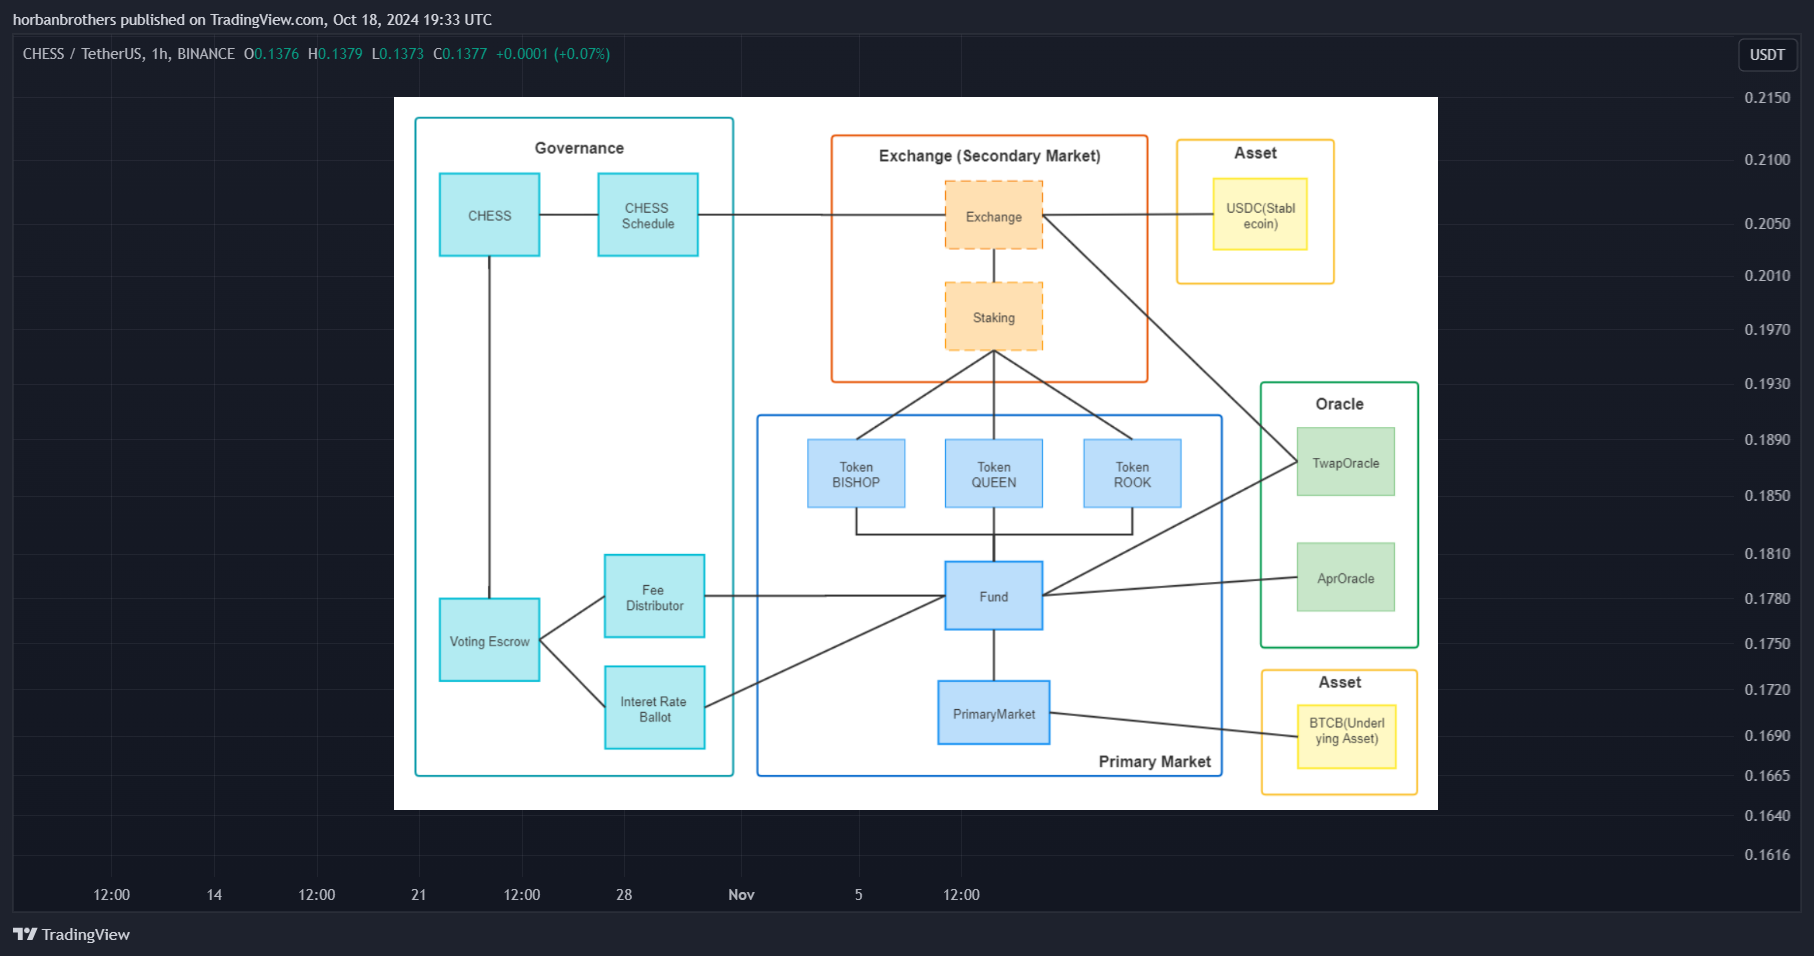
Task: Click the 0.1640 price axis label
Action: (1767, 816)
